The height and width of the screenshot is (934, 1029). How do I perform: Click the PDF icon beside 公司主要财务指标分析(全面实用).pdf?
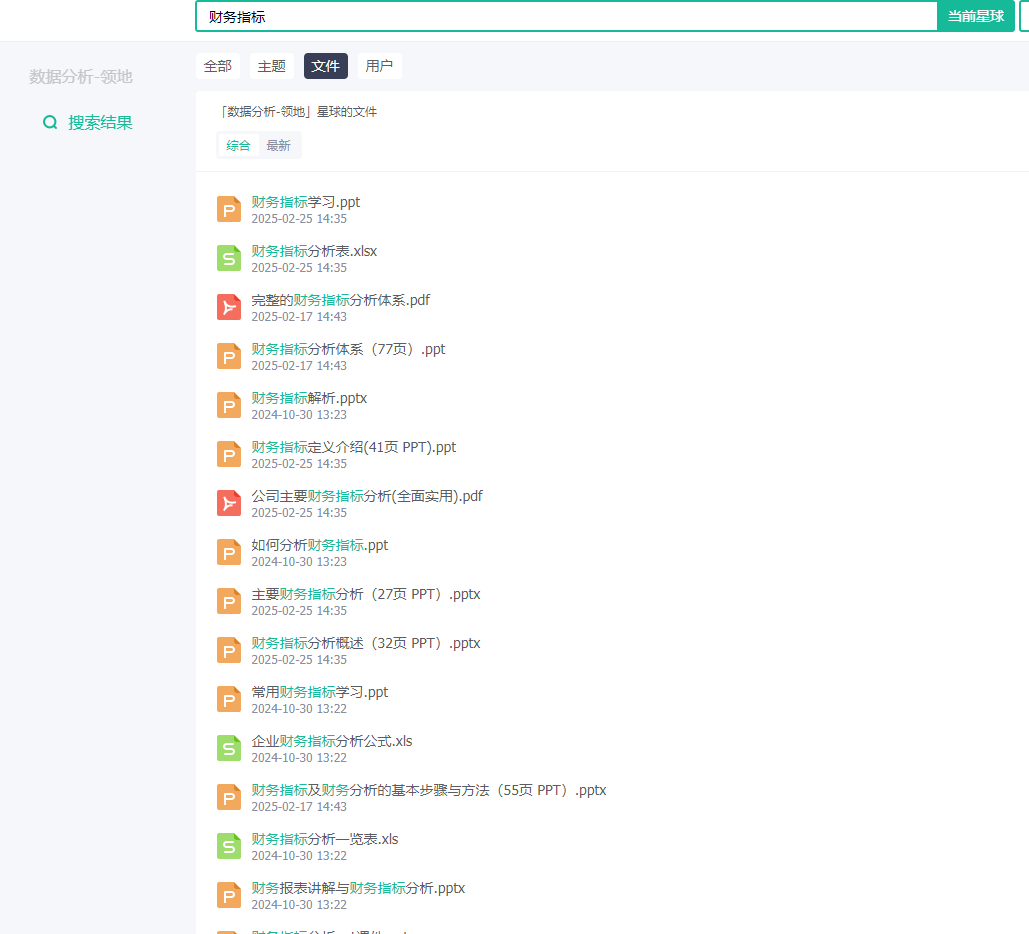(229, 503)
